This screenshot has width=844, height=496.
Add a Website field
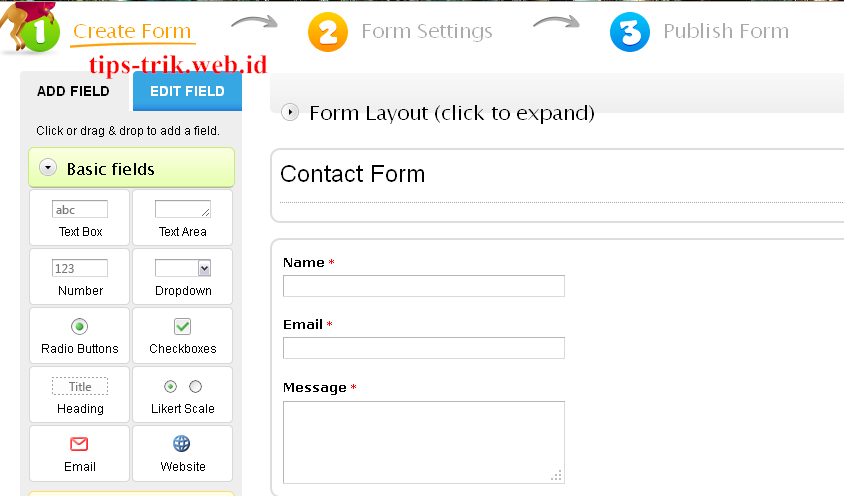182,453
